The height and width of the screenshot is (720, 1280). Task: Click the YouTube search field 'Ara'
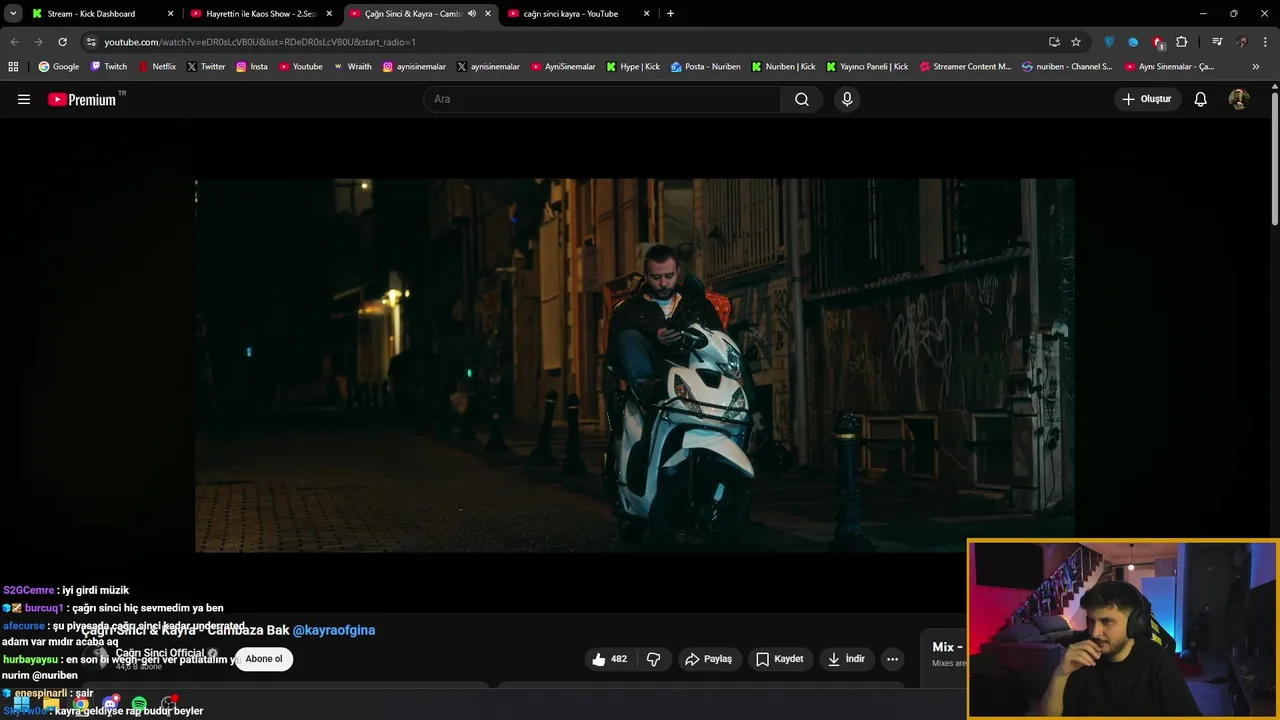pyautogui.click(x=602, y=99)
